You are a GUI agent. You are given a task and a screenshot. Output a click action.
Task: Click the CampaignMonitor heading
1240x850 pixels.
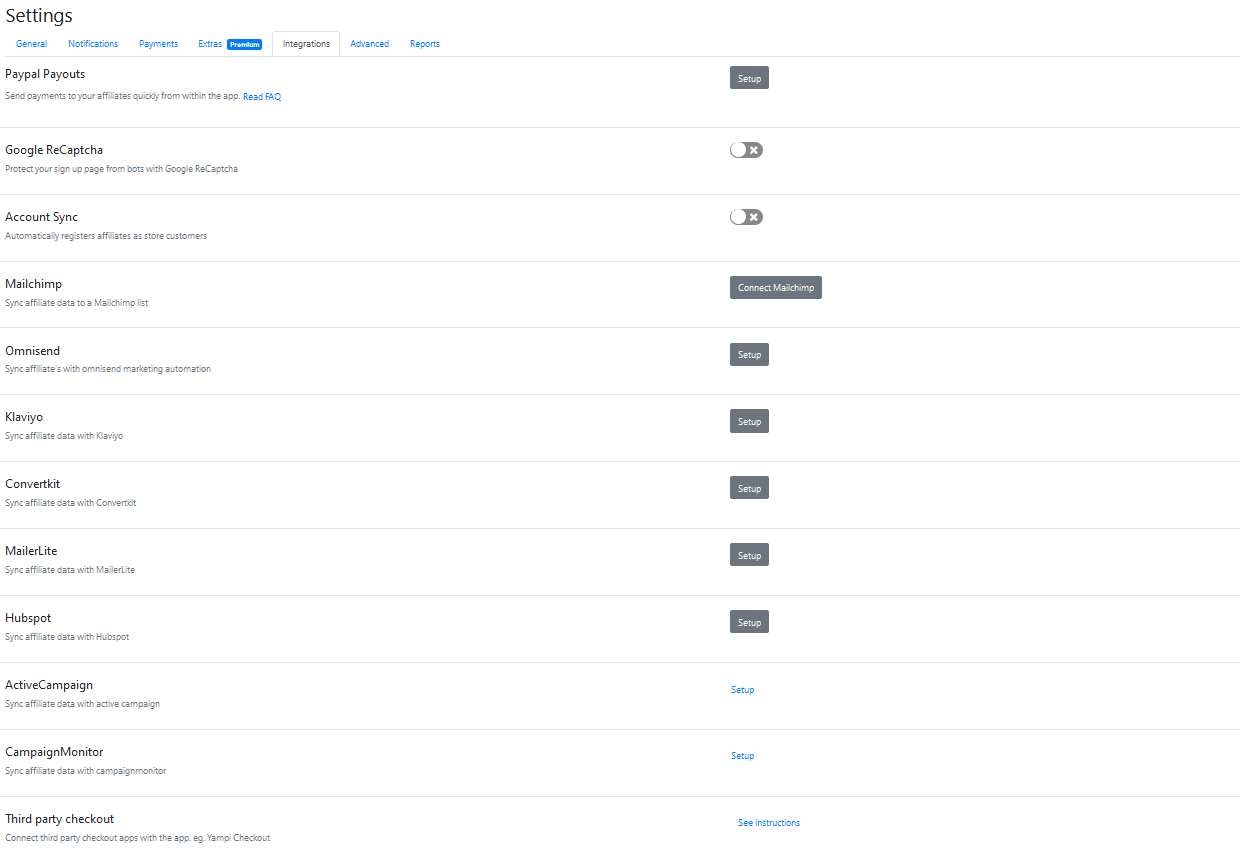pos(54,752)
